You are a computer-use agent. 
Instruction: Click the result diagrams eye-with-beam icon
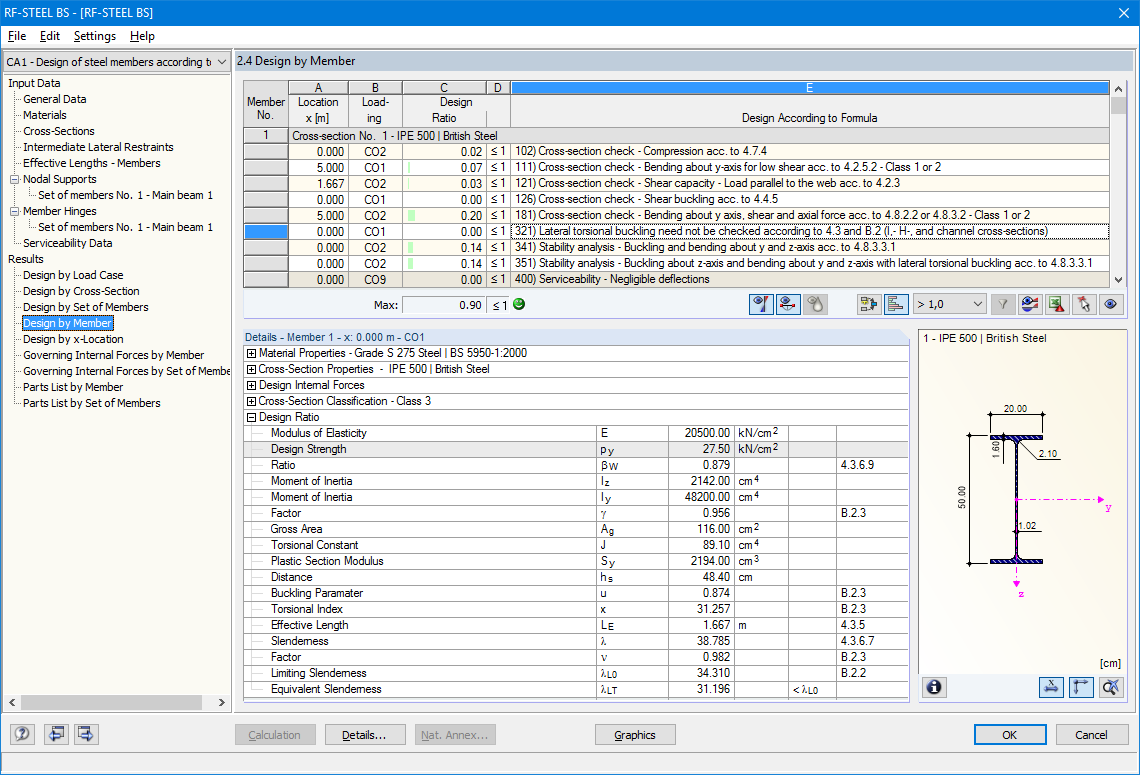[x=1029, y=305]
